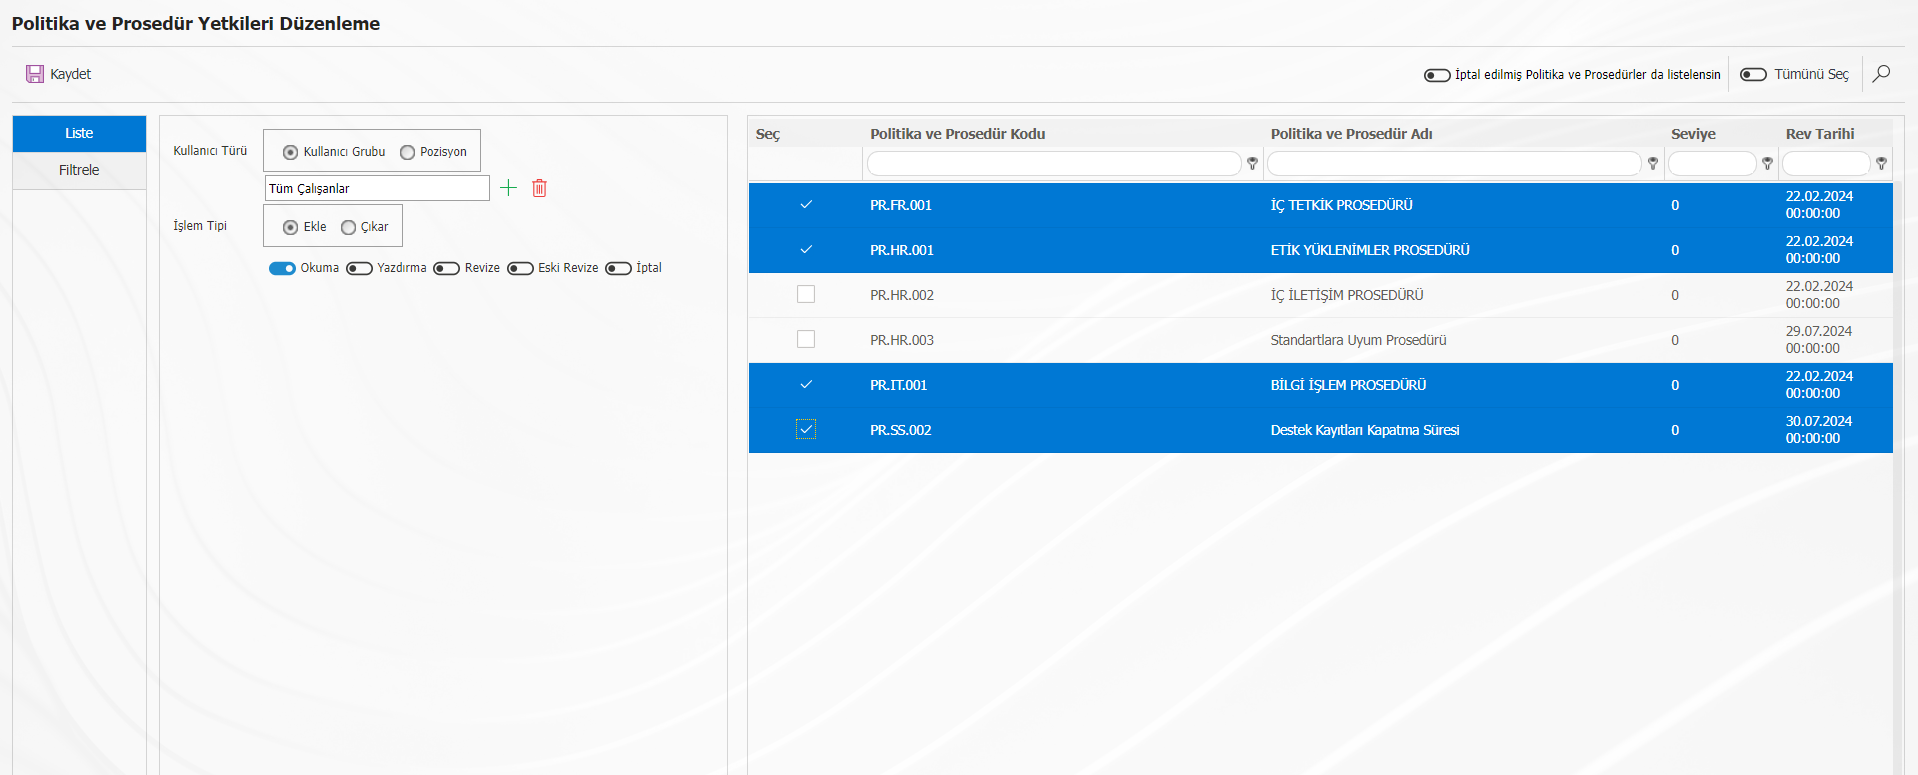This screenshot has width=1918, height=775.
Task: Add user group with green plus icon
Action: coord(508,188)
